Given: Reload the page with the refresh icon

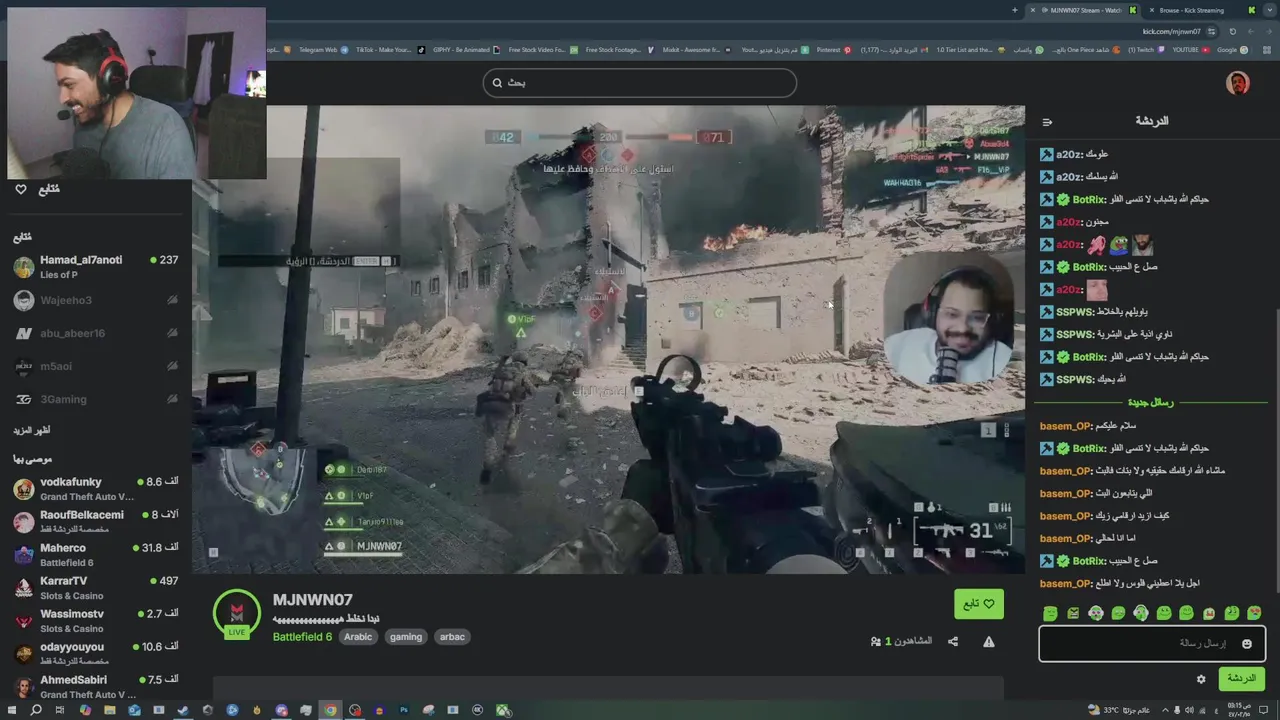Looking at the screenshot, I should [1233, 31].
